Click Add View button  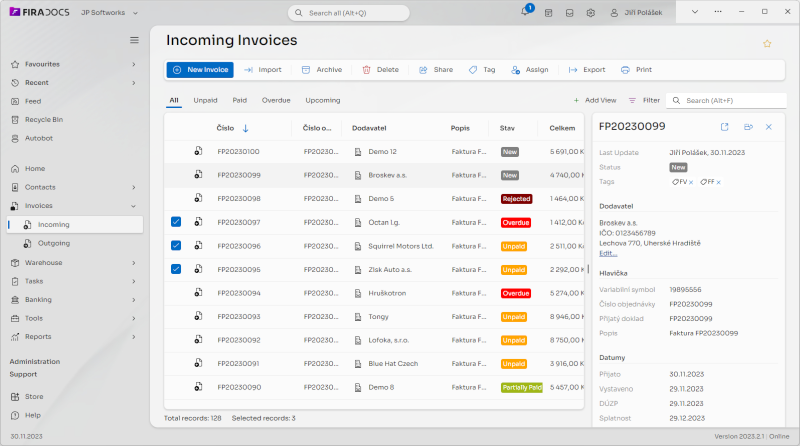point(595,101)
